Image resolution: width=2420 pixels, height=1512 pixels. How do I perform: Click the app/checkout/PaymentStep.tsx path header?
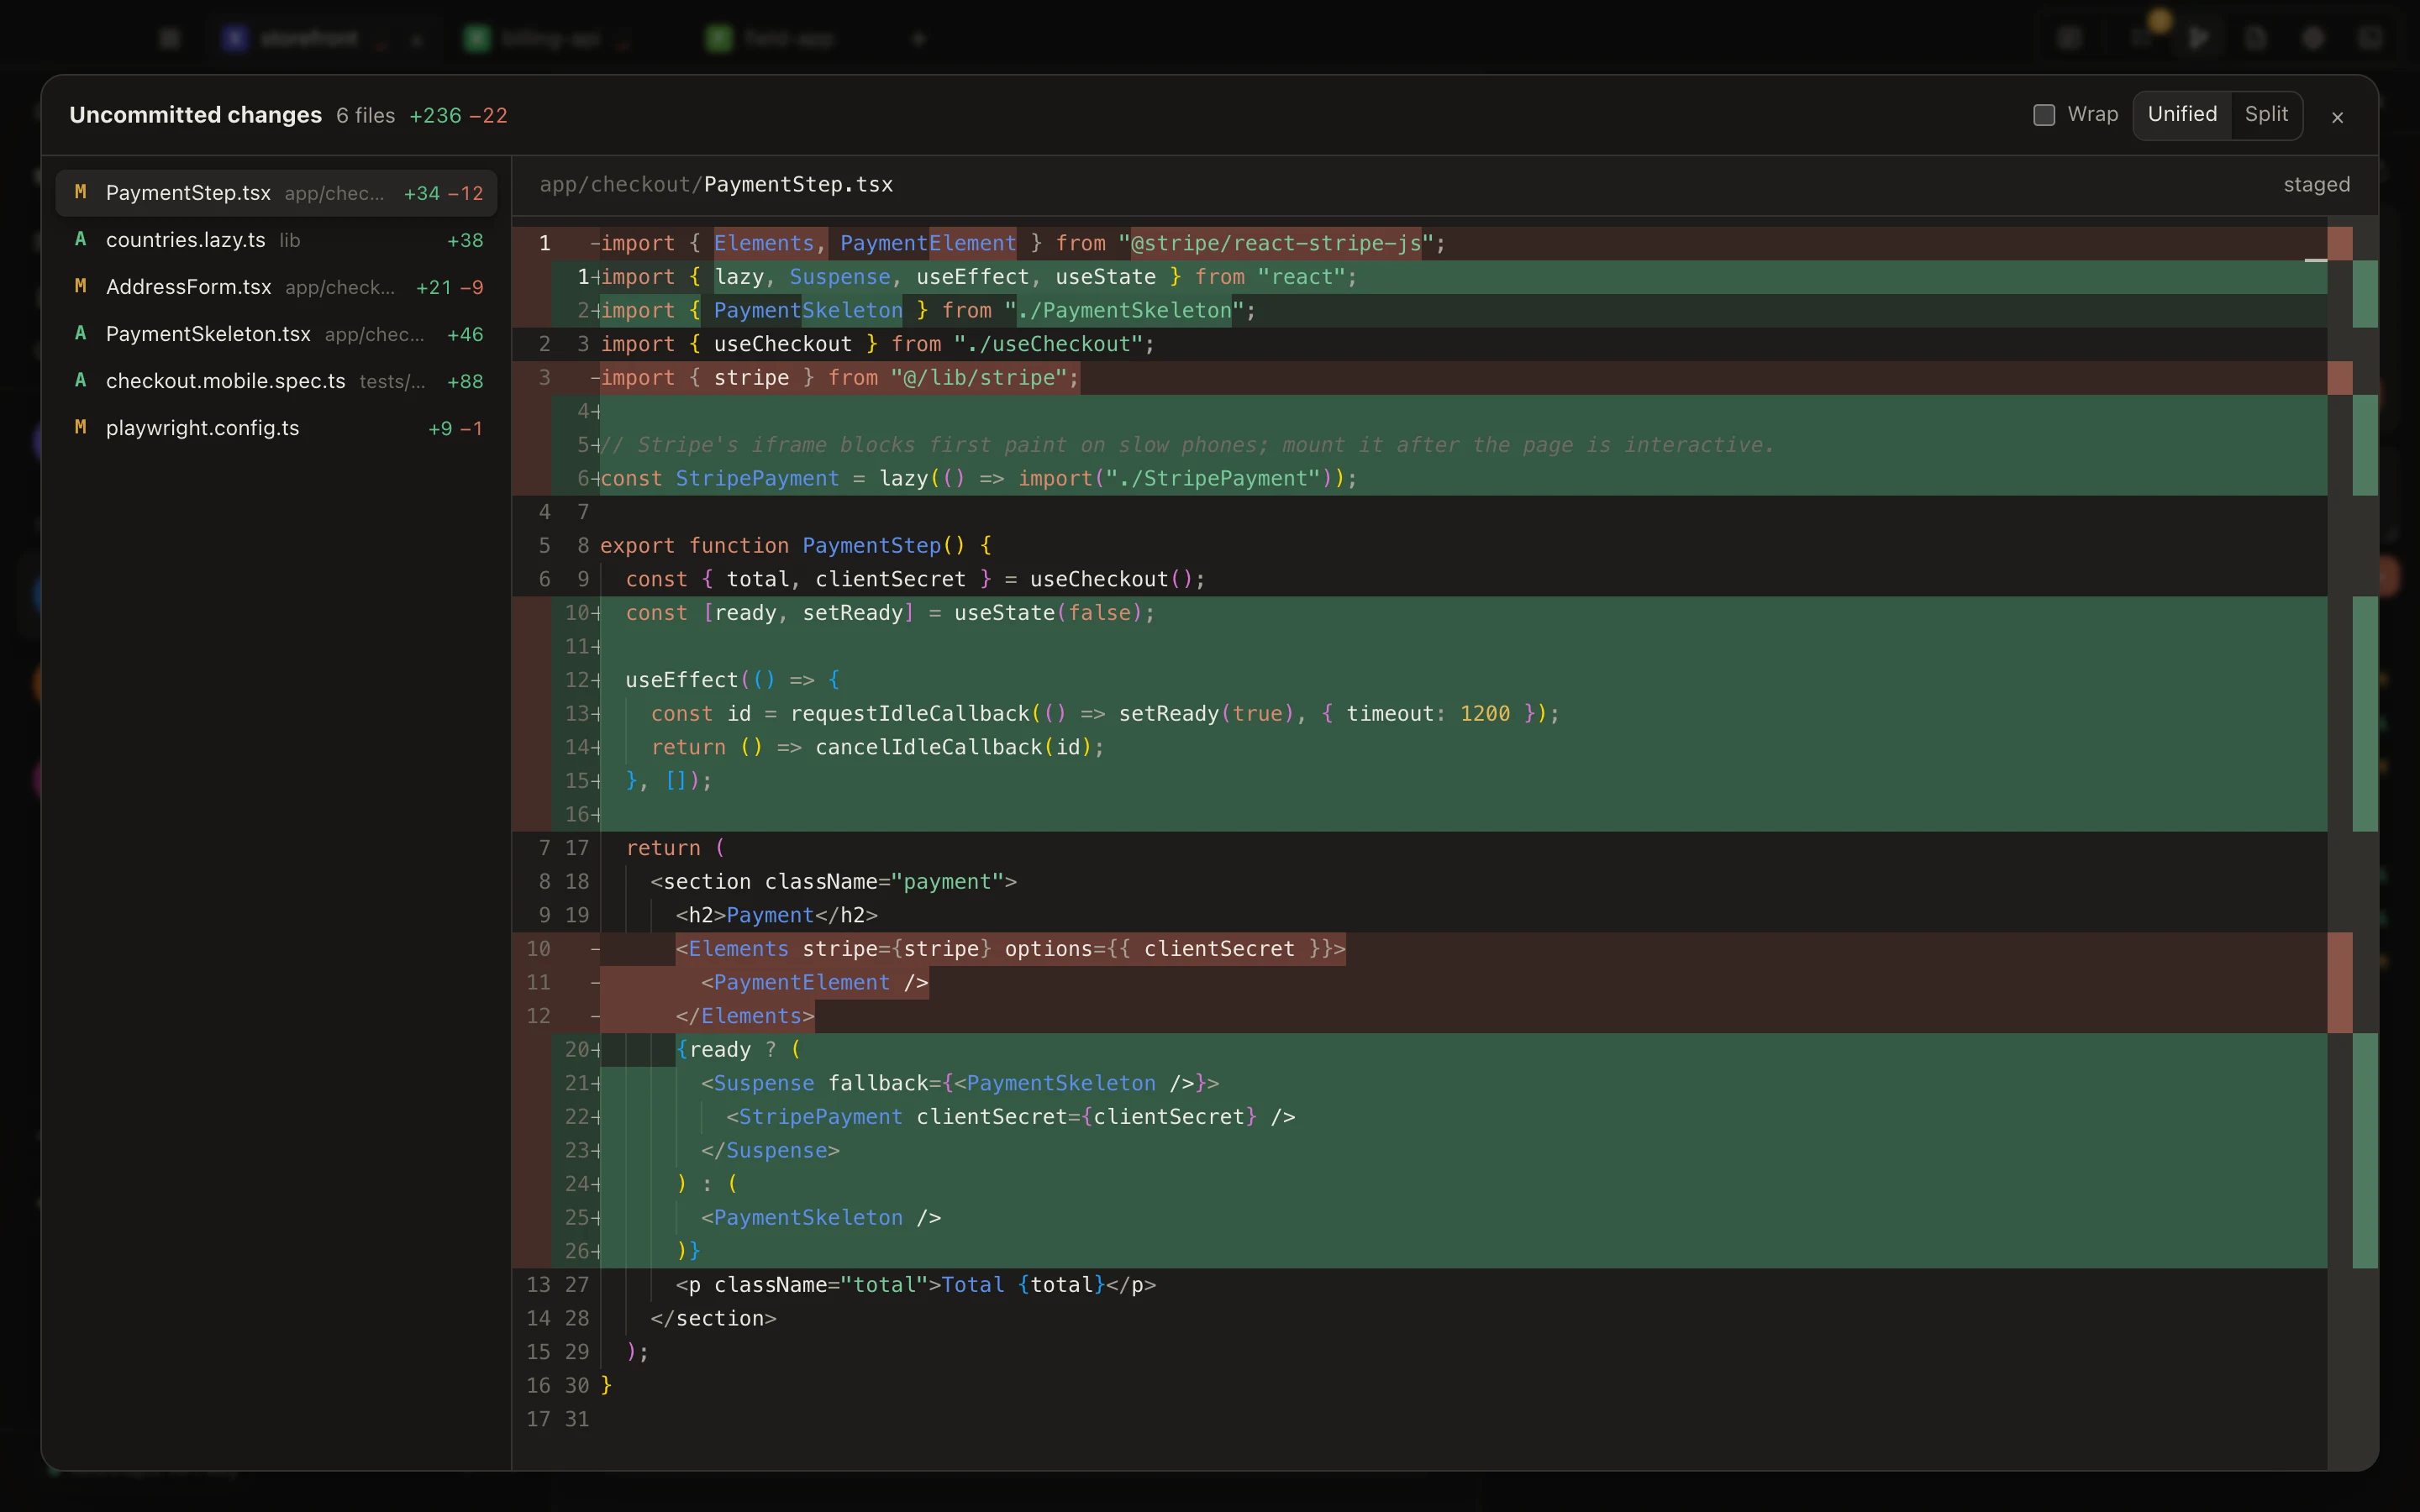point(716,185)
